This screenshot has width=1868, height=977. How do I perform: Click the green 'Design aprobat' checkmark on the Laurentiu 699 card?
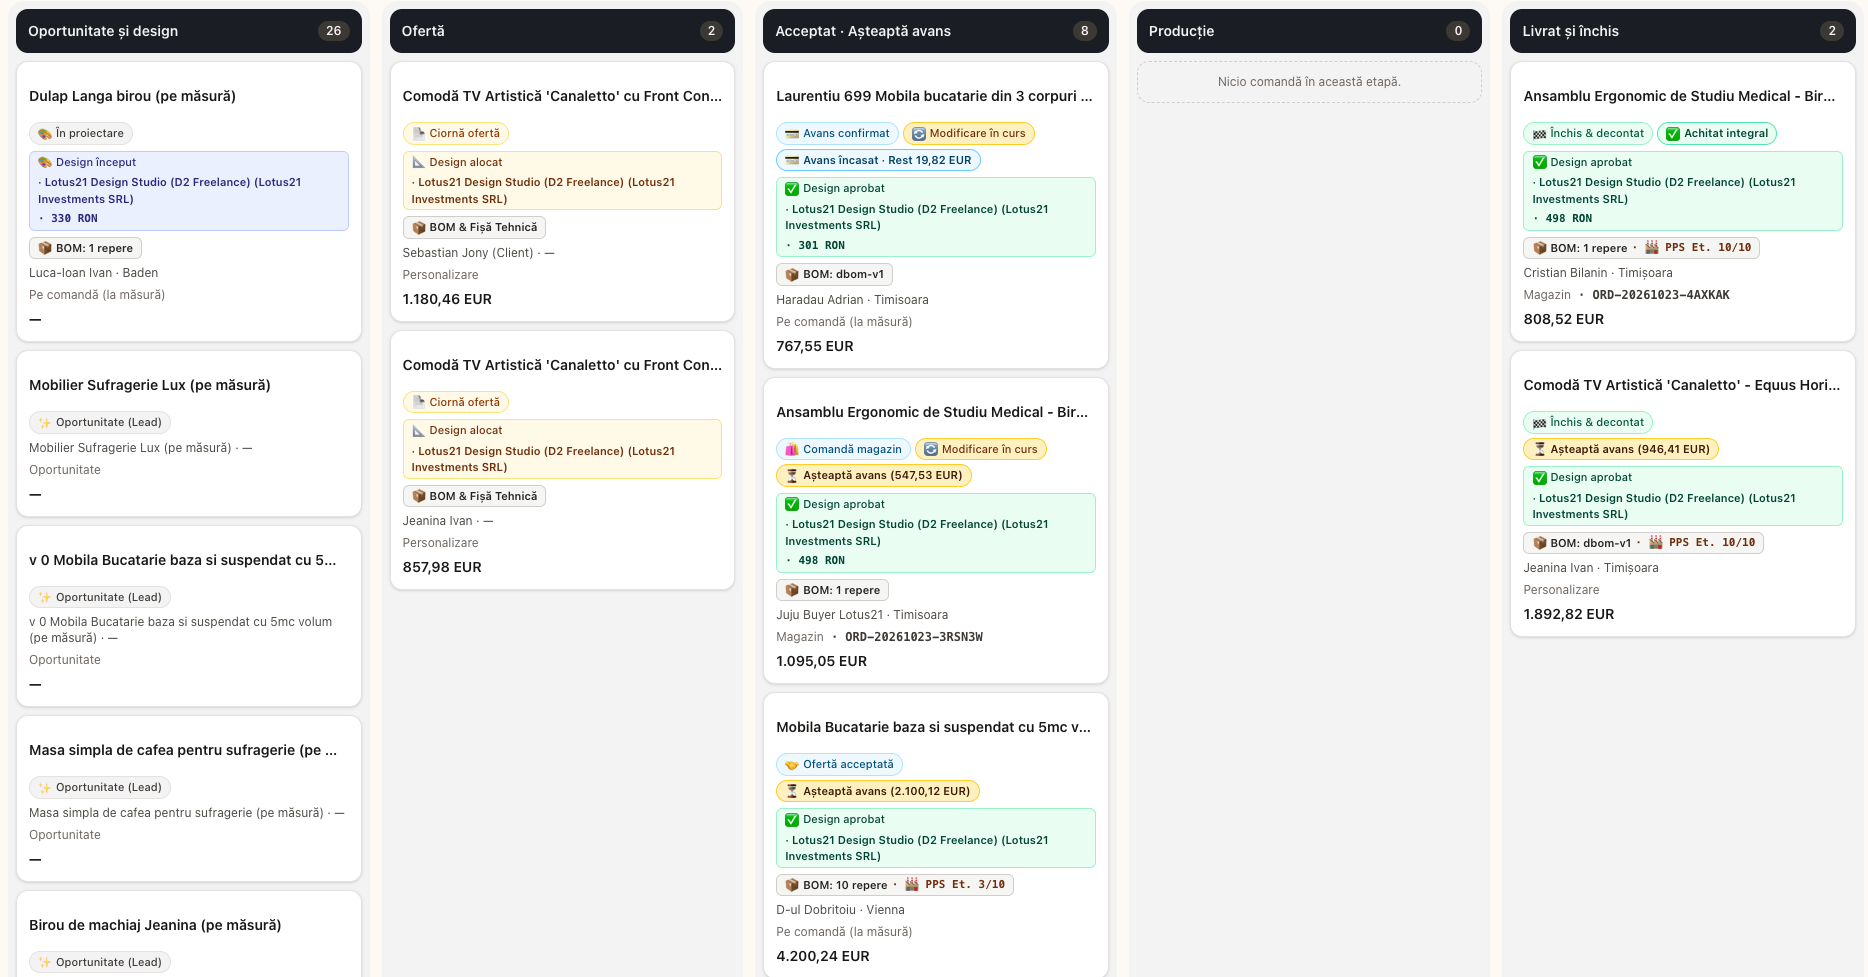click(x=792, y=189)
